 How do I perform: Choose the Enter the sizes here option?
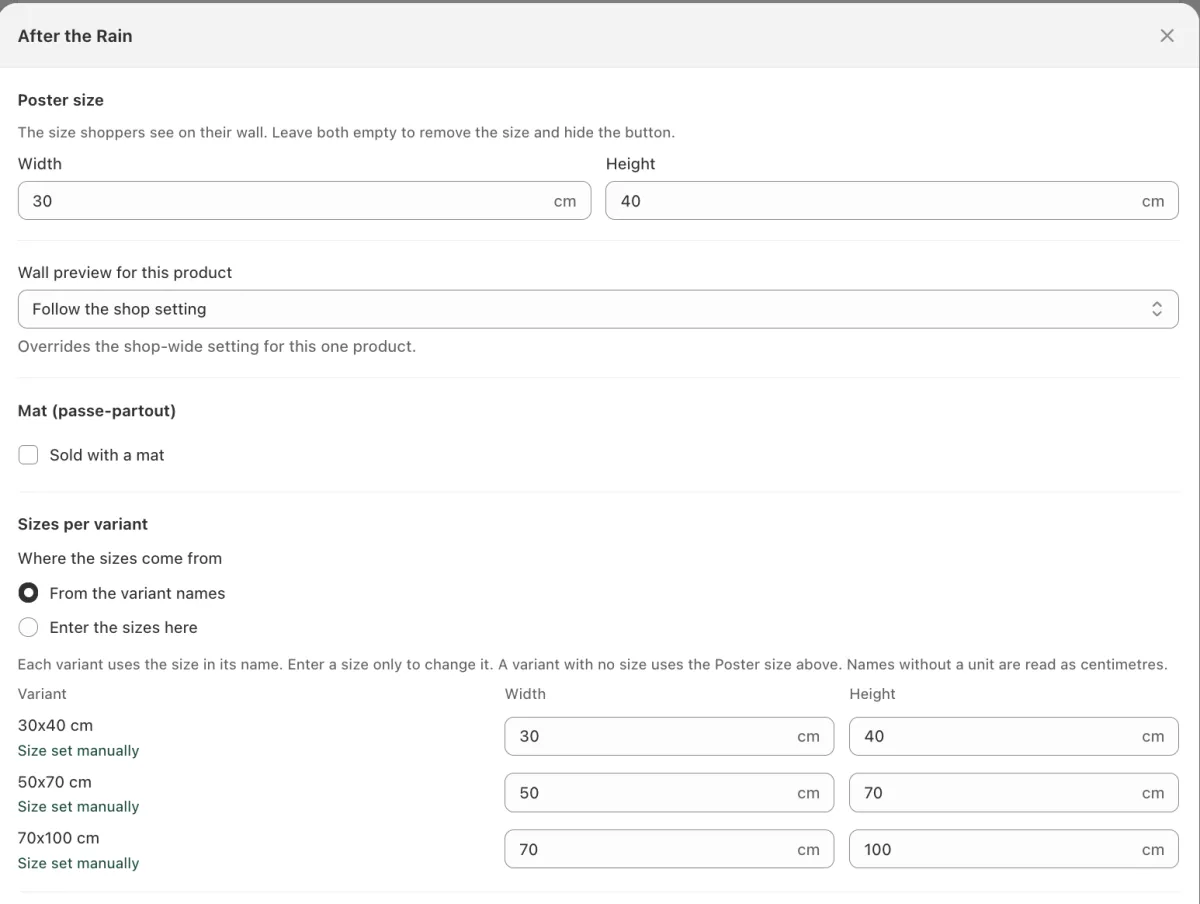coord(29,627)
